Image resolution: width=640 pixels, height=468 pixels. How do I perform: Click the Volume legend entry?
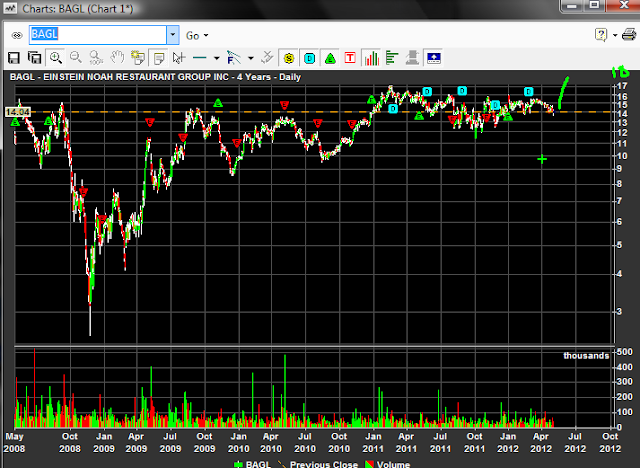[387, 464]
